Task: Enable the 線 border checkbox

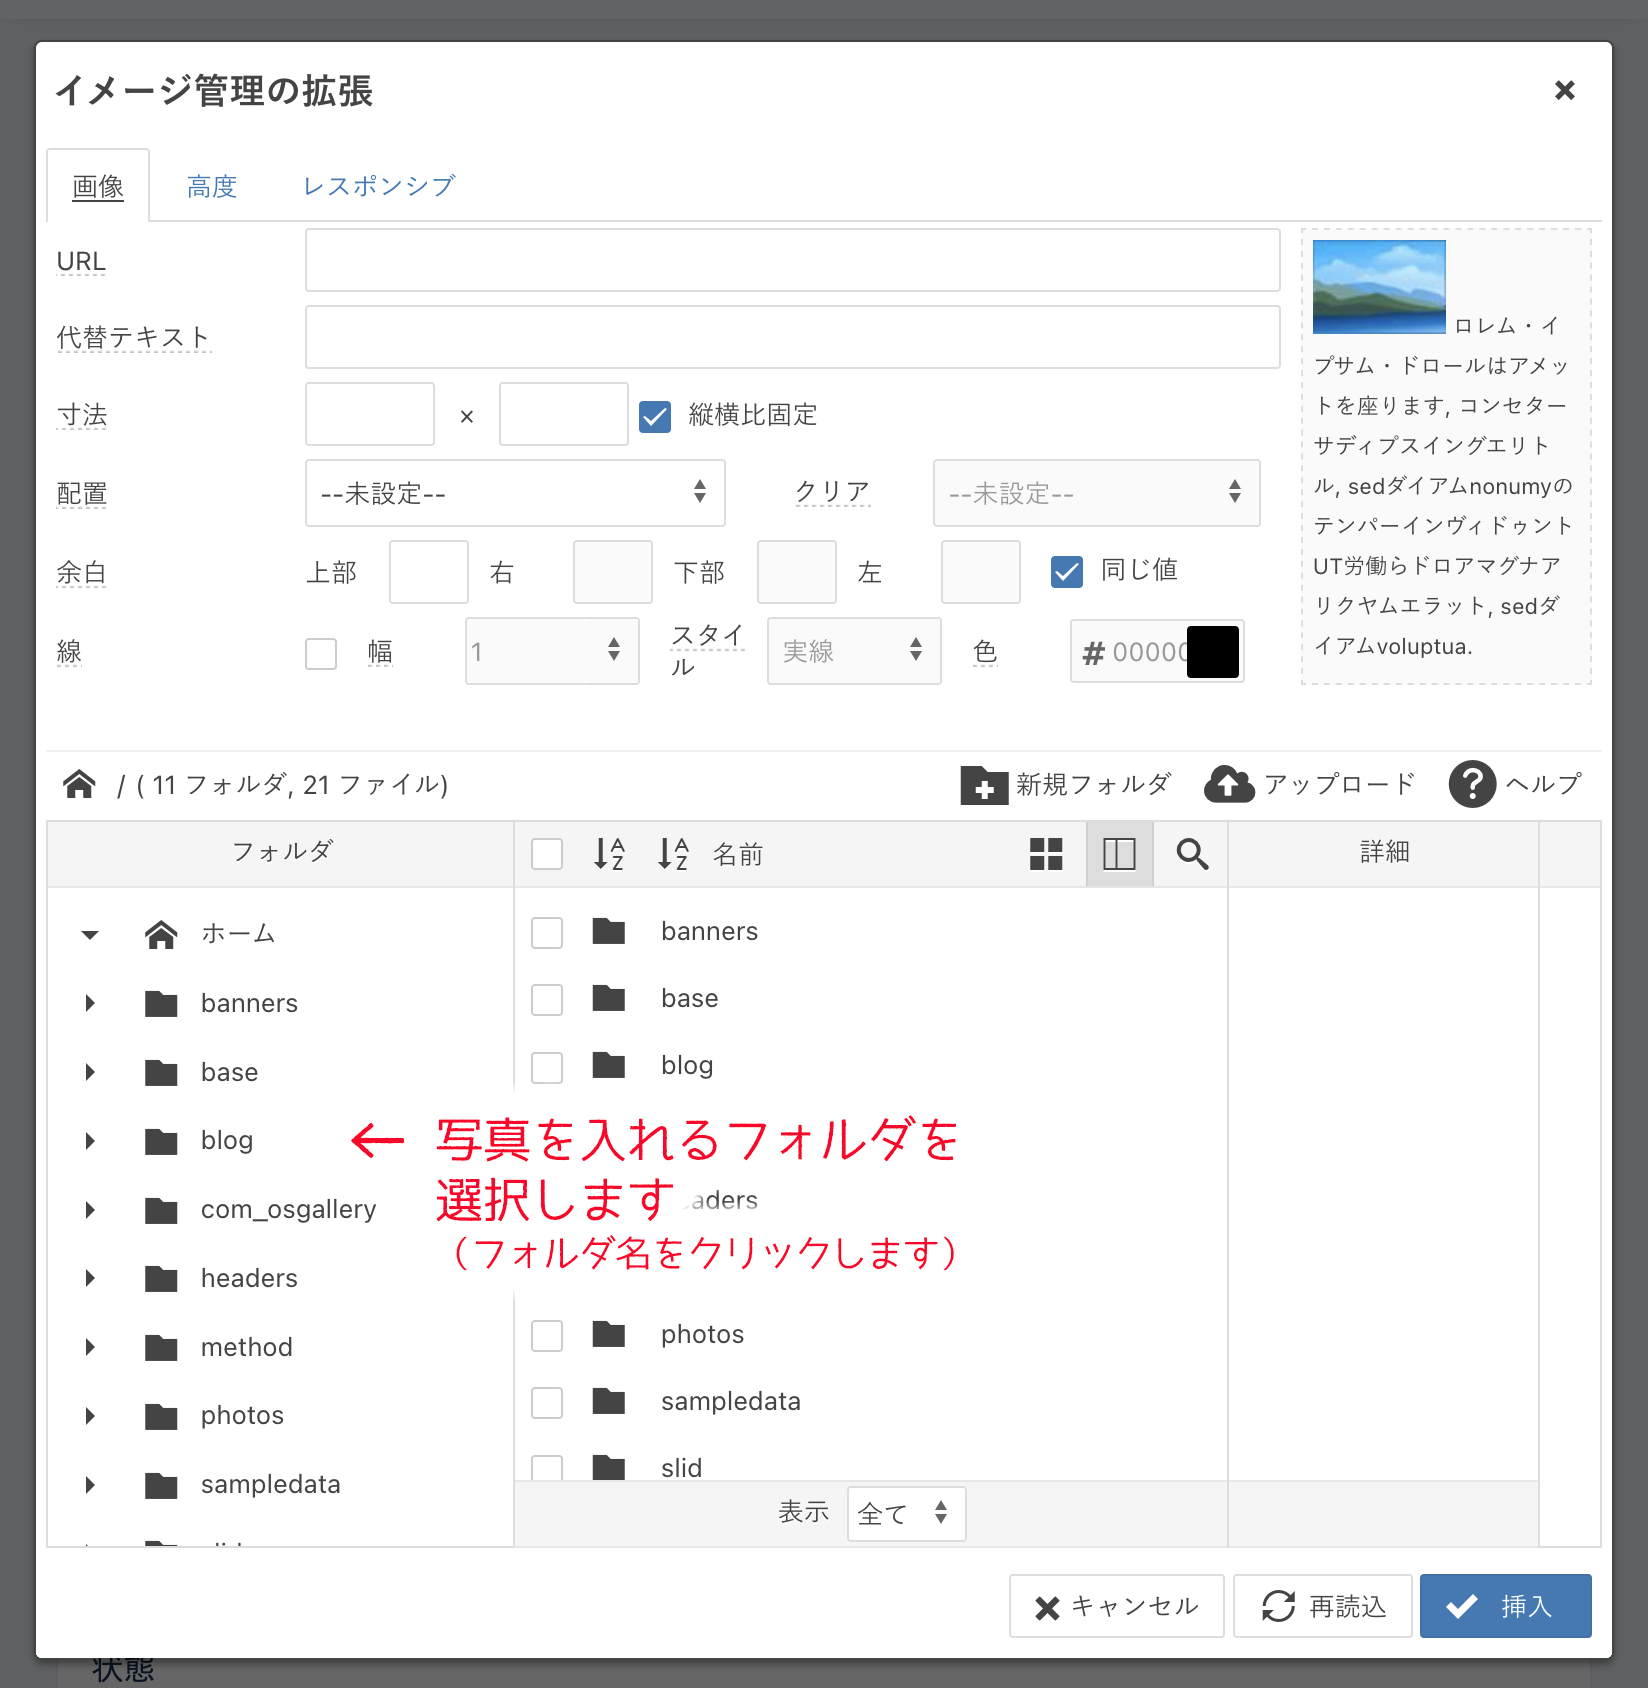Action: (x=321, y=653)
